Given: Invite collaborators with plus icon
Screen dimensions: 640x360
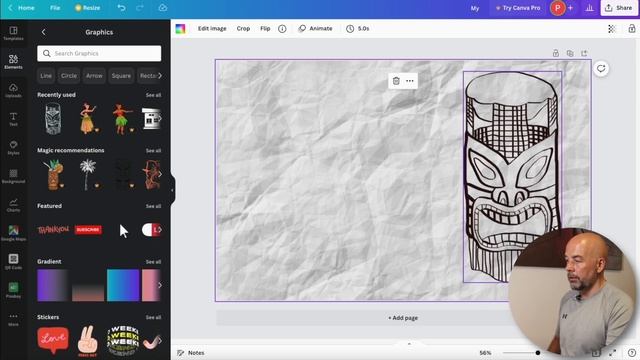Looking at the screenshot, I should pyautogui.click(x=570, y=8).
